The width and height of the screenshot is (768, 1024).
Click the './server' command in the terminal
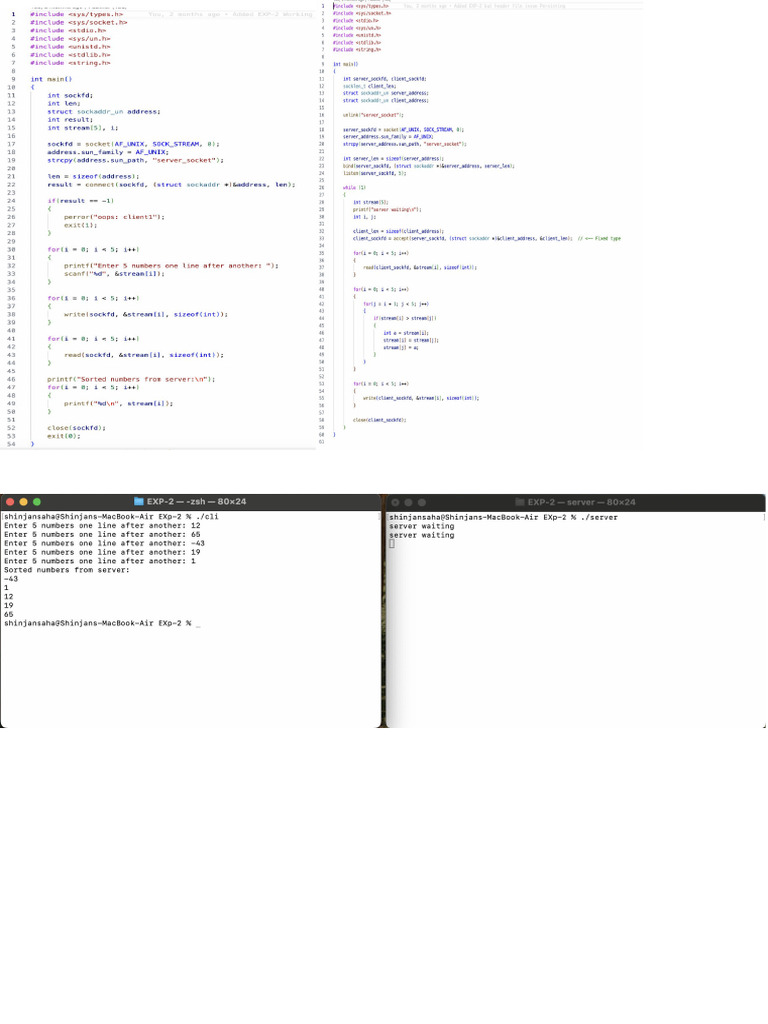point(597,517)
